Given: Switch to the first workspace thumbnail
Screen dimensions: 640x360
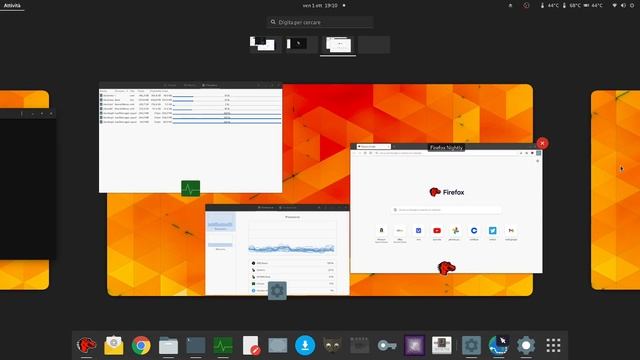Looking at the screenshot, I should tap(265, 44).
